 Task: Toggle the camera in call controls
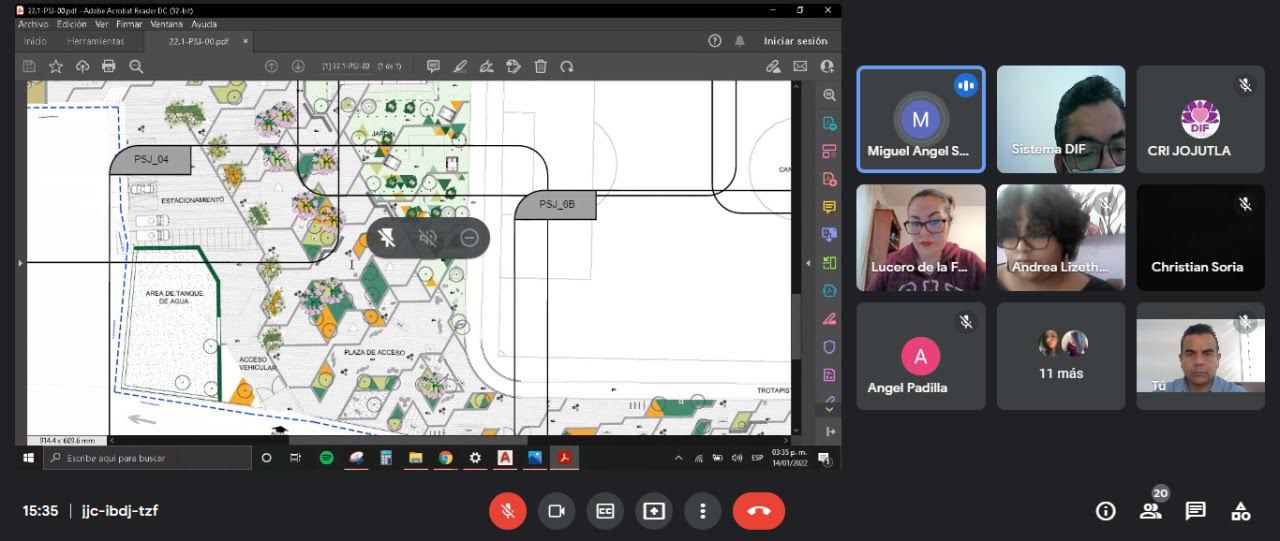coord(556,511)
